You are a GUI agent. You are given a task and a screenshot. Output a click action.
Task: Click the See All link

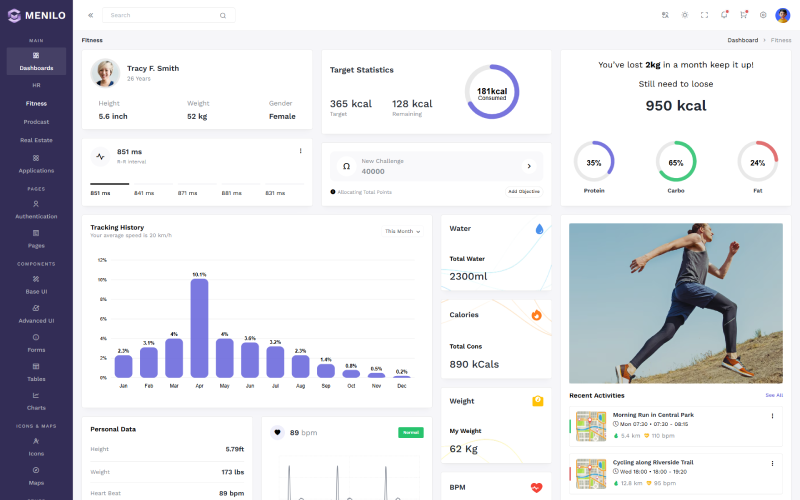[774, 395]
